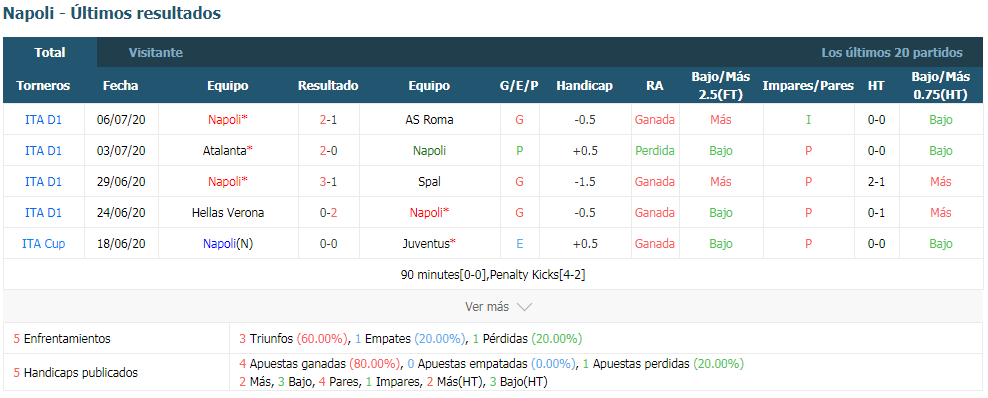
Task: Expand the Ver más chevron arrow
Action: click(x=524, y=307)
